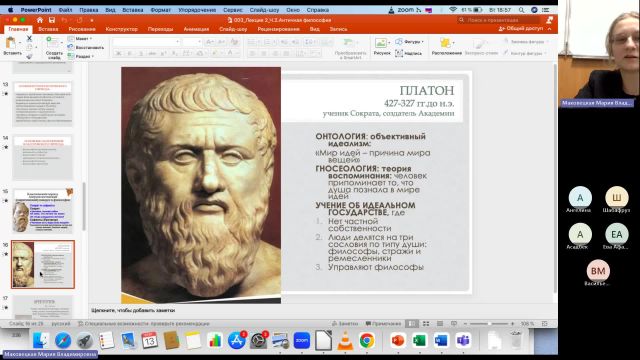640x360 pixels.
Task: Click Accessibility recommendations in status bar
Action: pyautogui.click(x=144, y=324)
